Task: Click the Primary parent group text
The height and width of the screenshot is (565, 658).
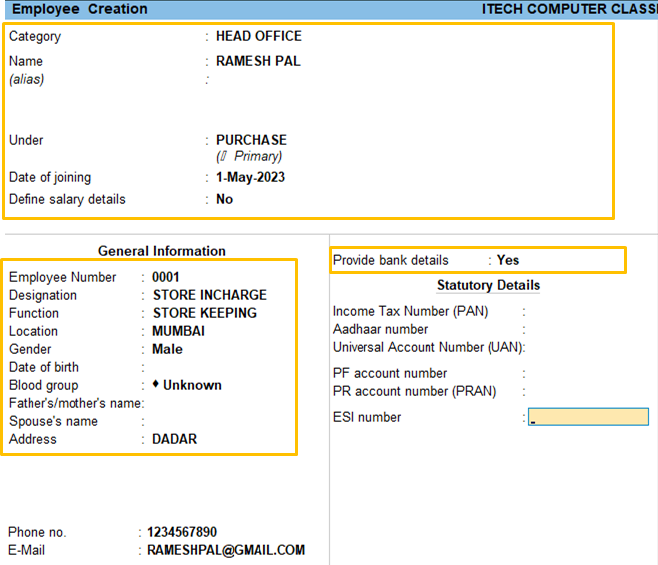Action: [x=249, y=157]
